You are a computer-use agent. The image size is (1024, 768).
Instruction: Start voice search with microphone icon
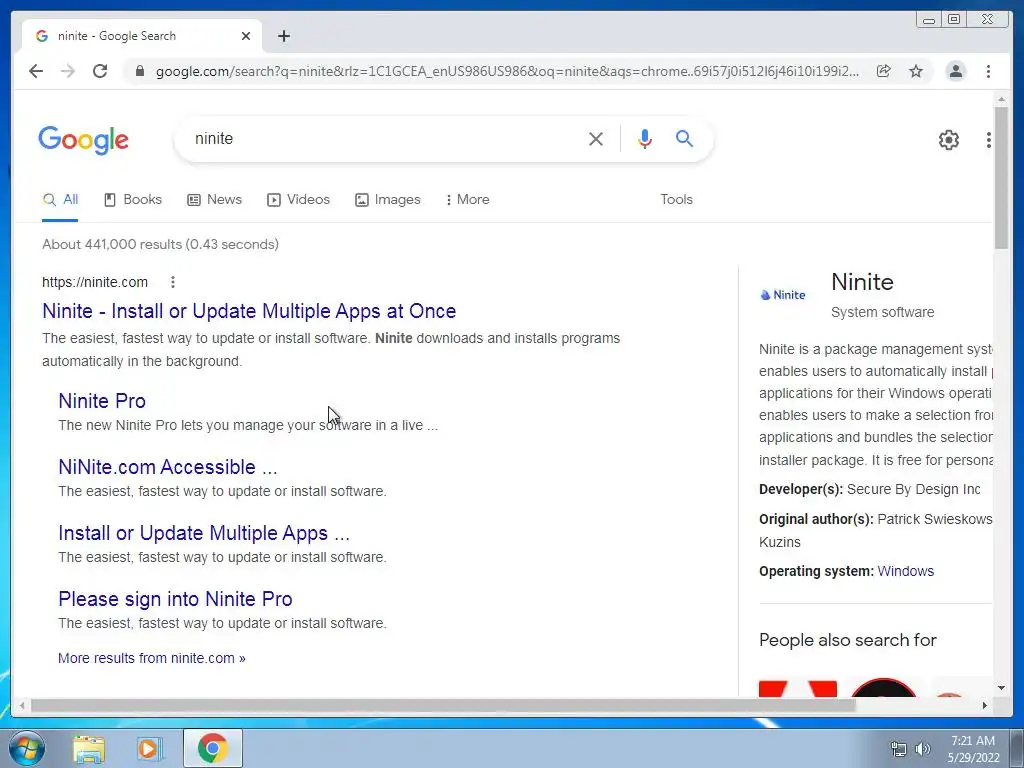click(645, 138)
